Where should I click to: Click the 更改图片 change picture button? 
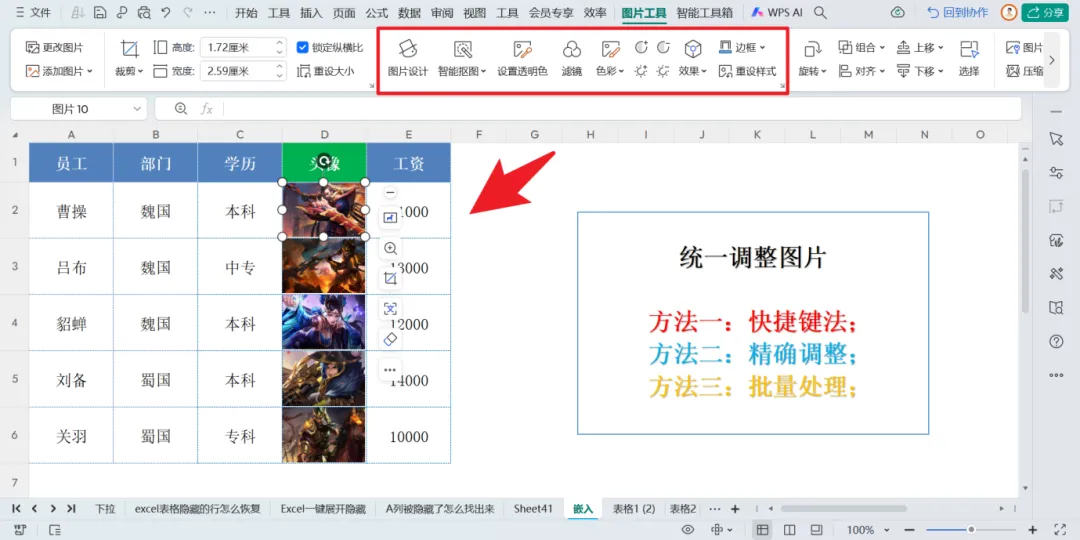coord(55,48)
